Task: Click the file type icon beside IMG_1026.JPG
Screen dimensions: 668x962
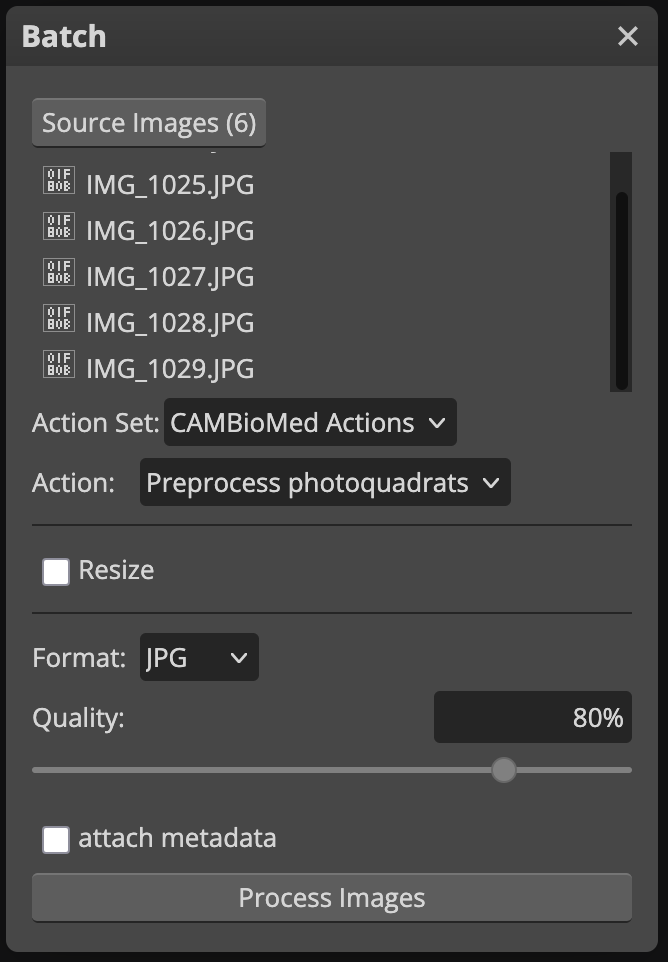Action: coord(59,226)
